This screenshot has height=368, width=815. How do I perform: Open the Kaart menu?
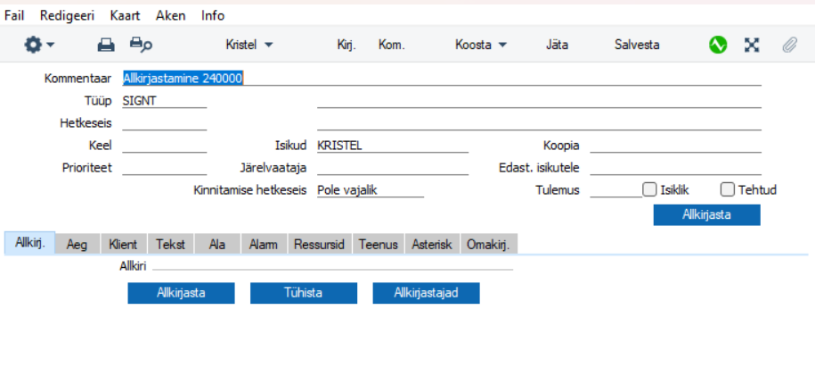(x=125, y=16)
